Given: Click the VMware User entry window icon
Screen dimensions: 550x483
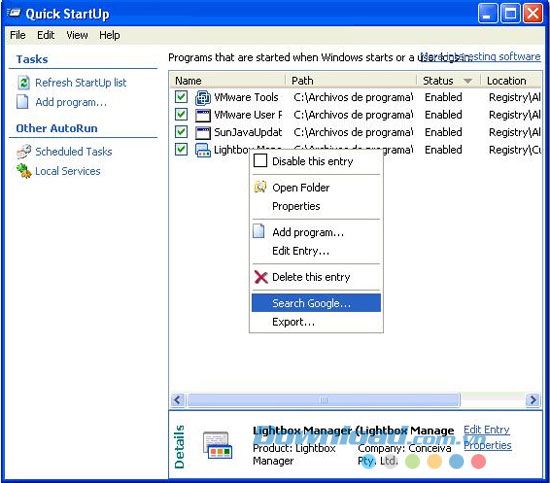Looking at the screenshot, I should [x=203, y=115].
